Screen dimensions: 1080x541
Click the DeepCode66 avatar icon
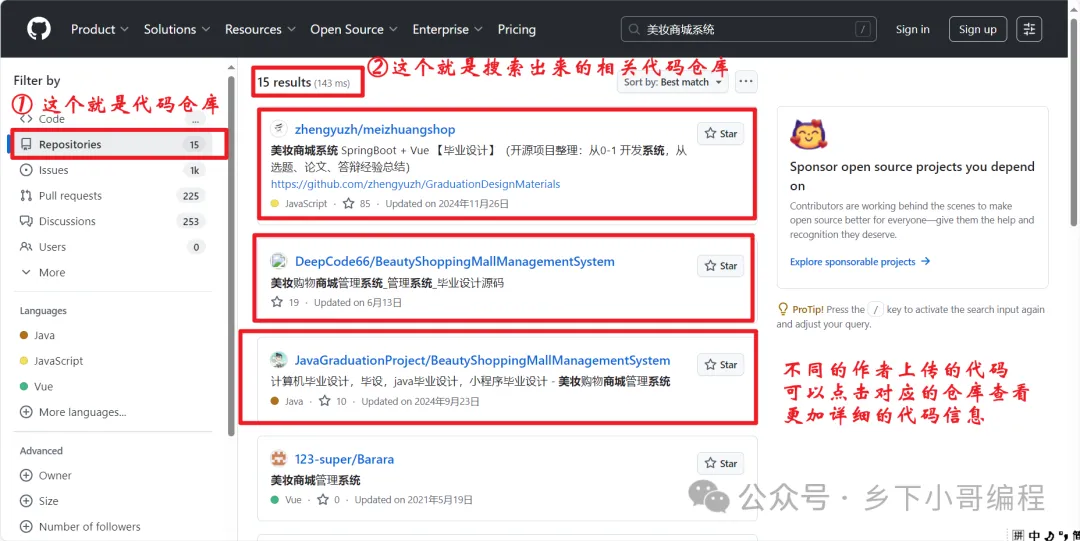point(279,261)
